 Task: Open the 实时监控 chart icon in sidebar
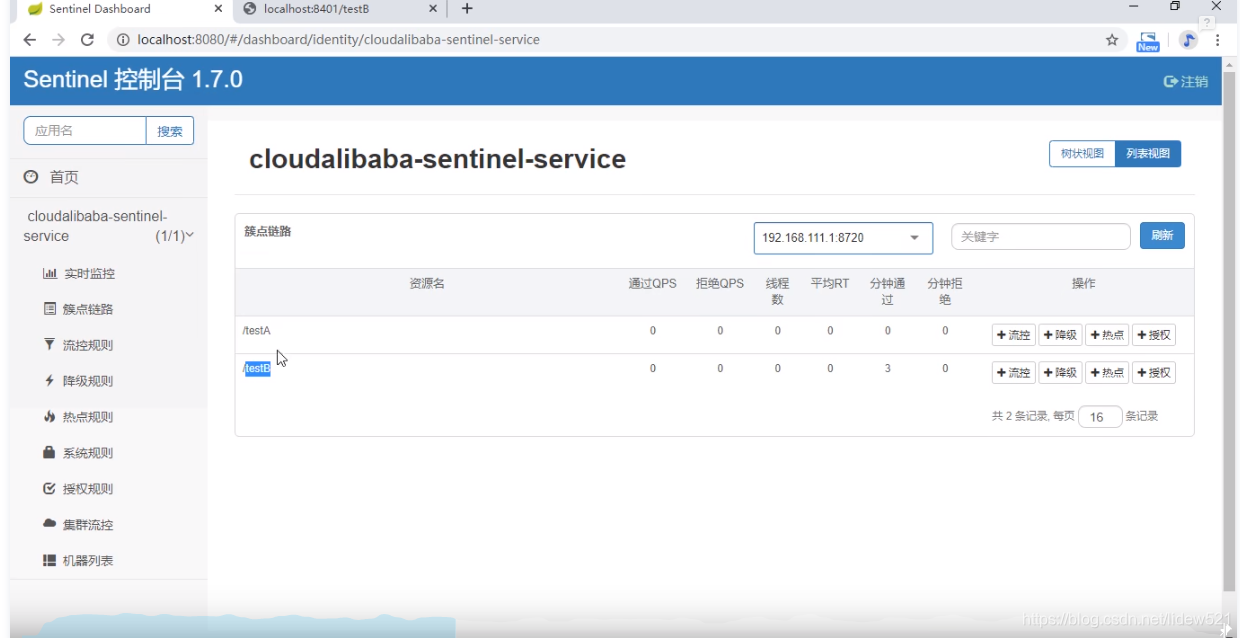50,273
